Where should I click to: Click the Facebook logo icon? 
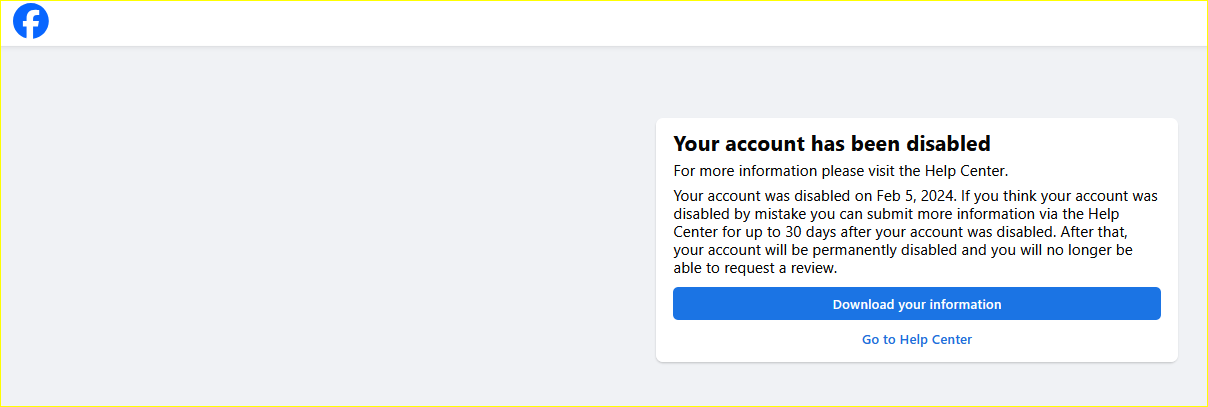tap(31, 22)
